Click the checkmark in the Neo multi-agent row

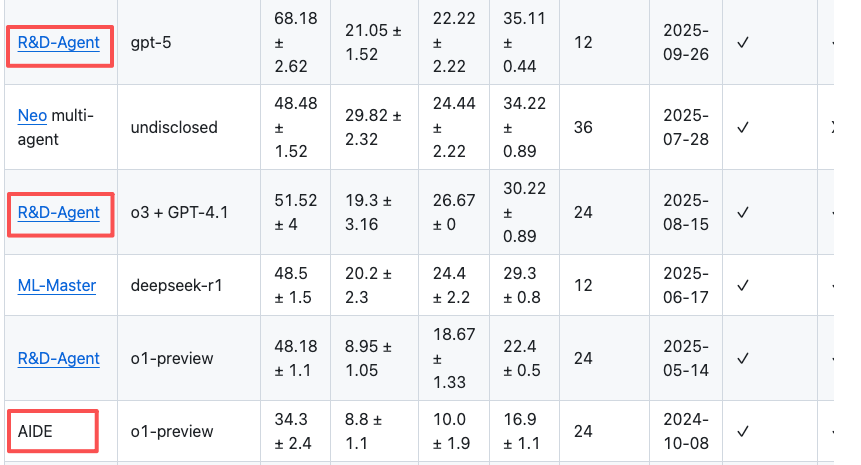coord(743,128)
